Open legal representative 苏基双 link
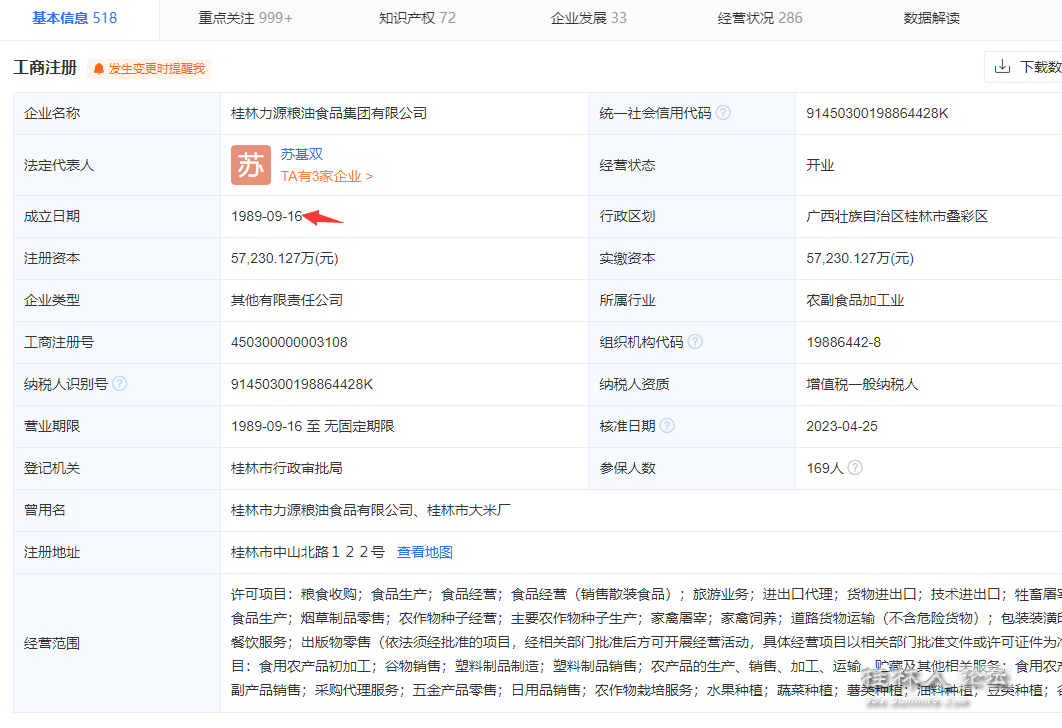Screen dimensions: 1062x728 302,154
